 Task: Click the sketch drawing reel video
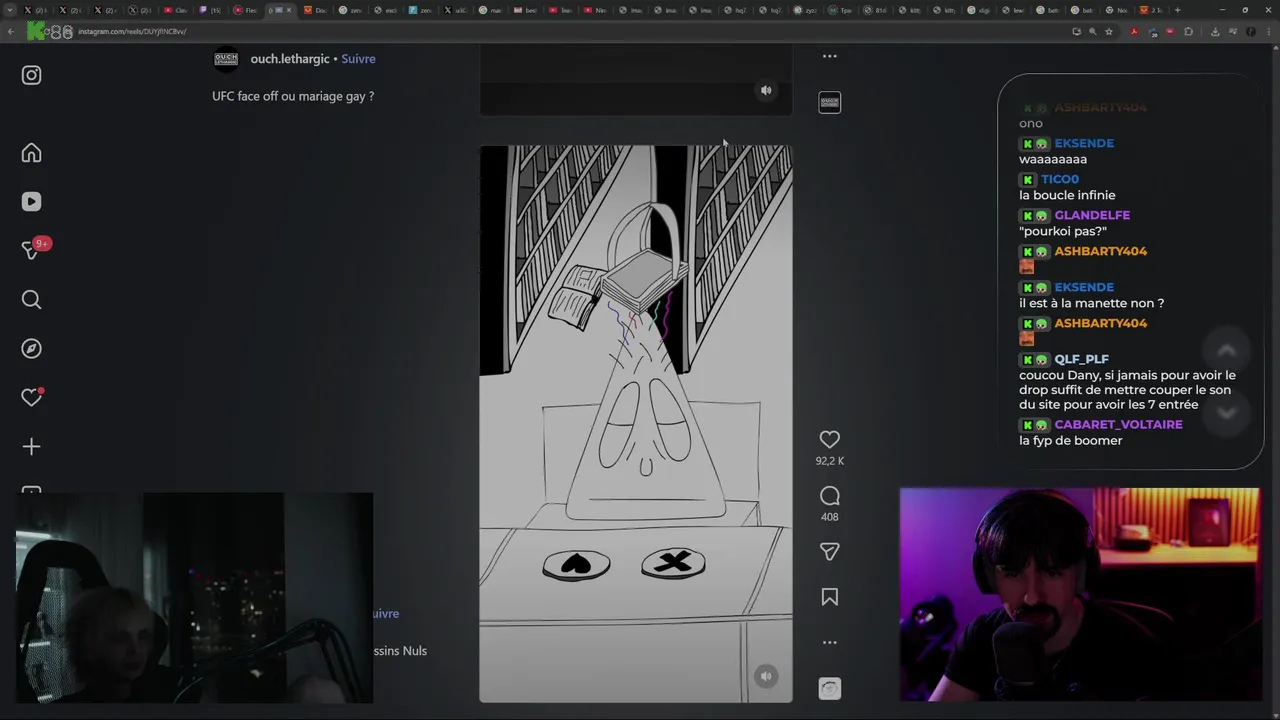pos(636,424)
